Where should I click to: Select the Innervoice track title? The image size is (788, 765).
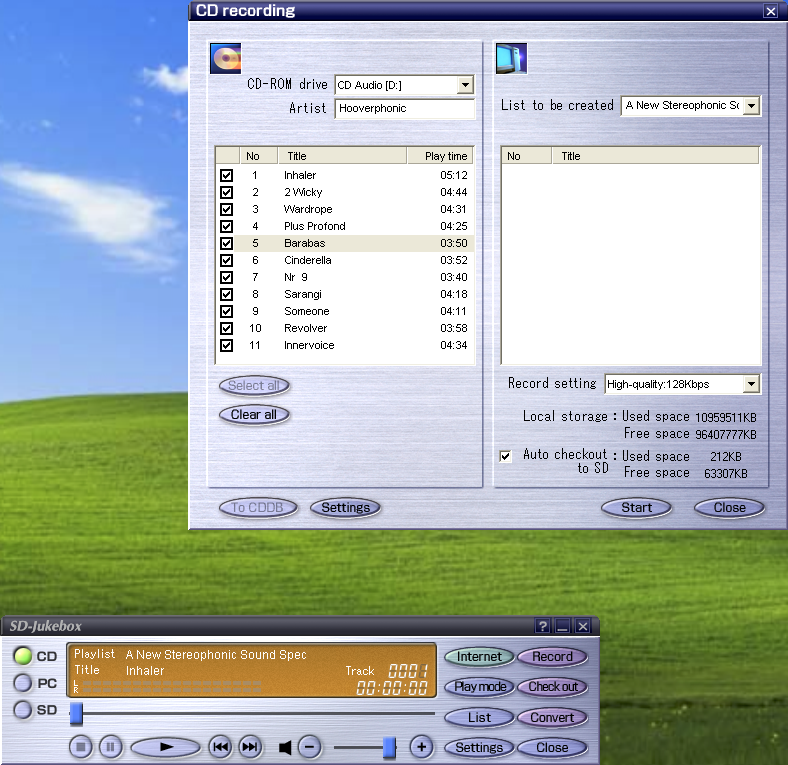[x=309, y=345]
